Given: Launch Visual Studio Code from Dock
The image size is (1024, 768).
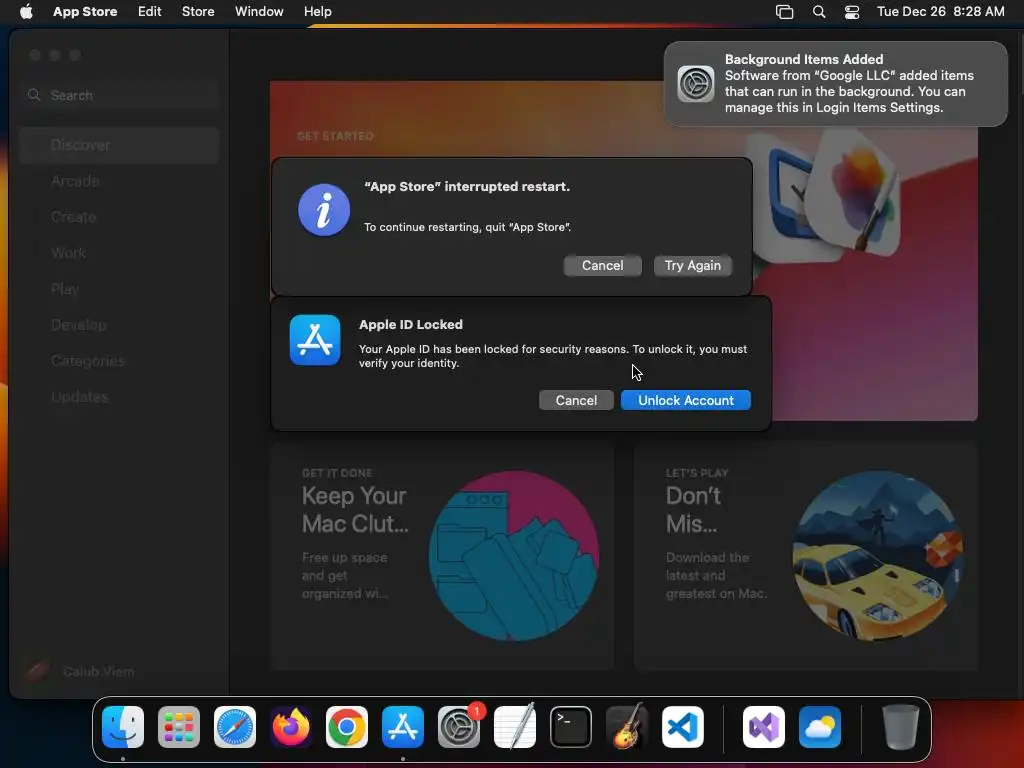Looking at the screenshot, I should click(x=683, y=727).
